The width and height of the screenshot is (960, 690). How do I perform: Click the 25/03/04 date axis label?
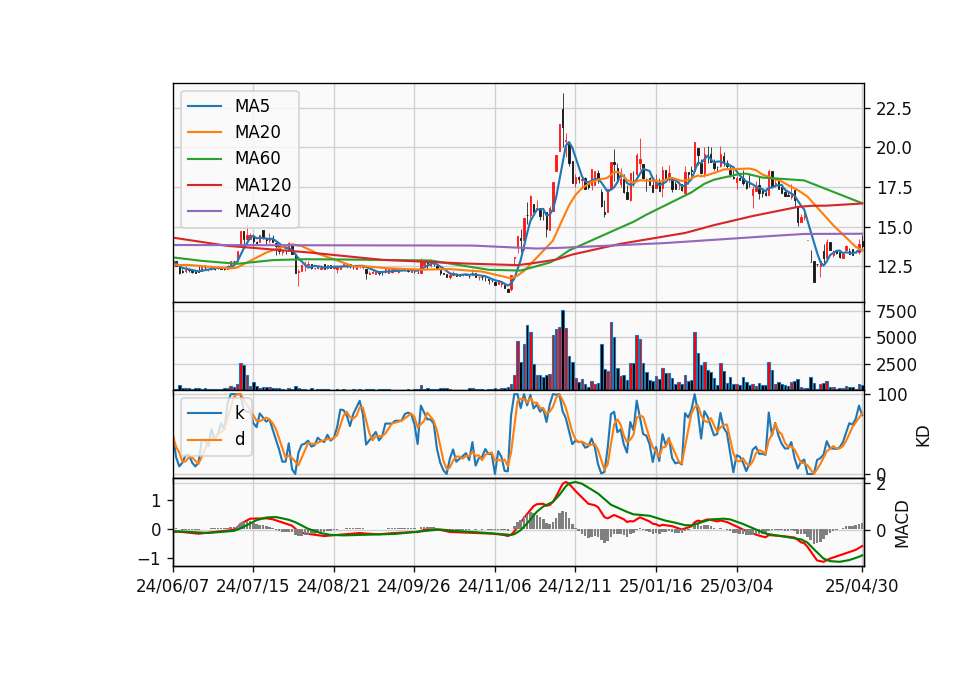(x=737, y=586)
